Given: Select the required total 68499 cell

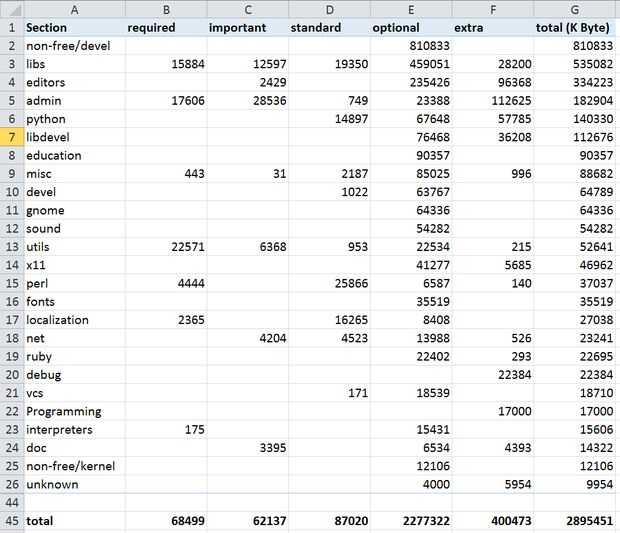Looking at the screenshot, I should (166, 521).
